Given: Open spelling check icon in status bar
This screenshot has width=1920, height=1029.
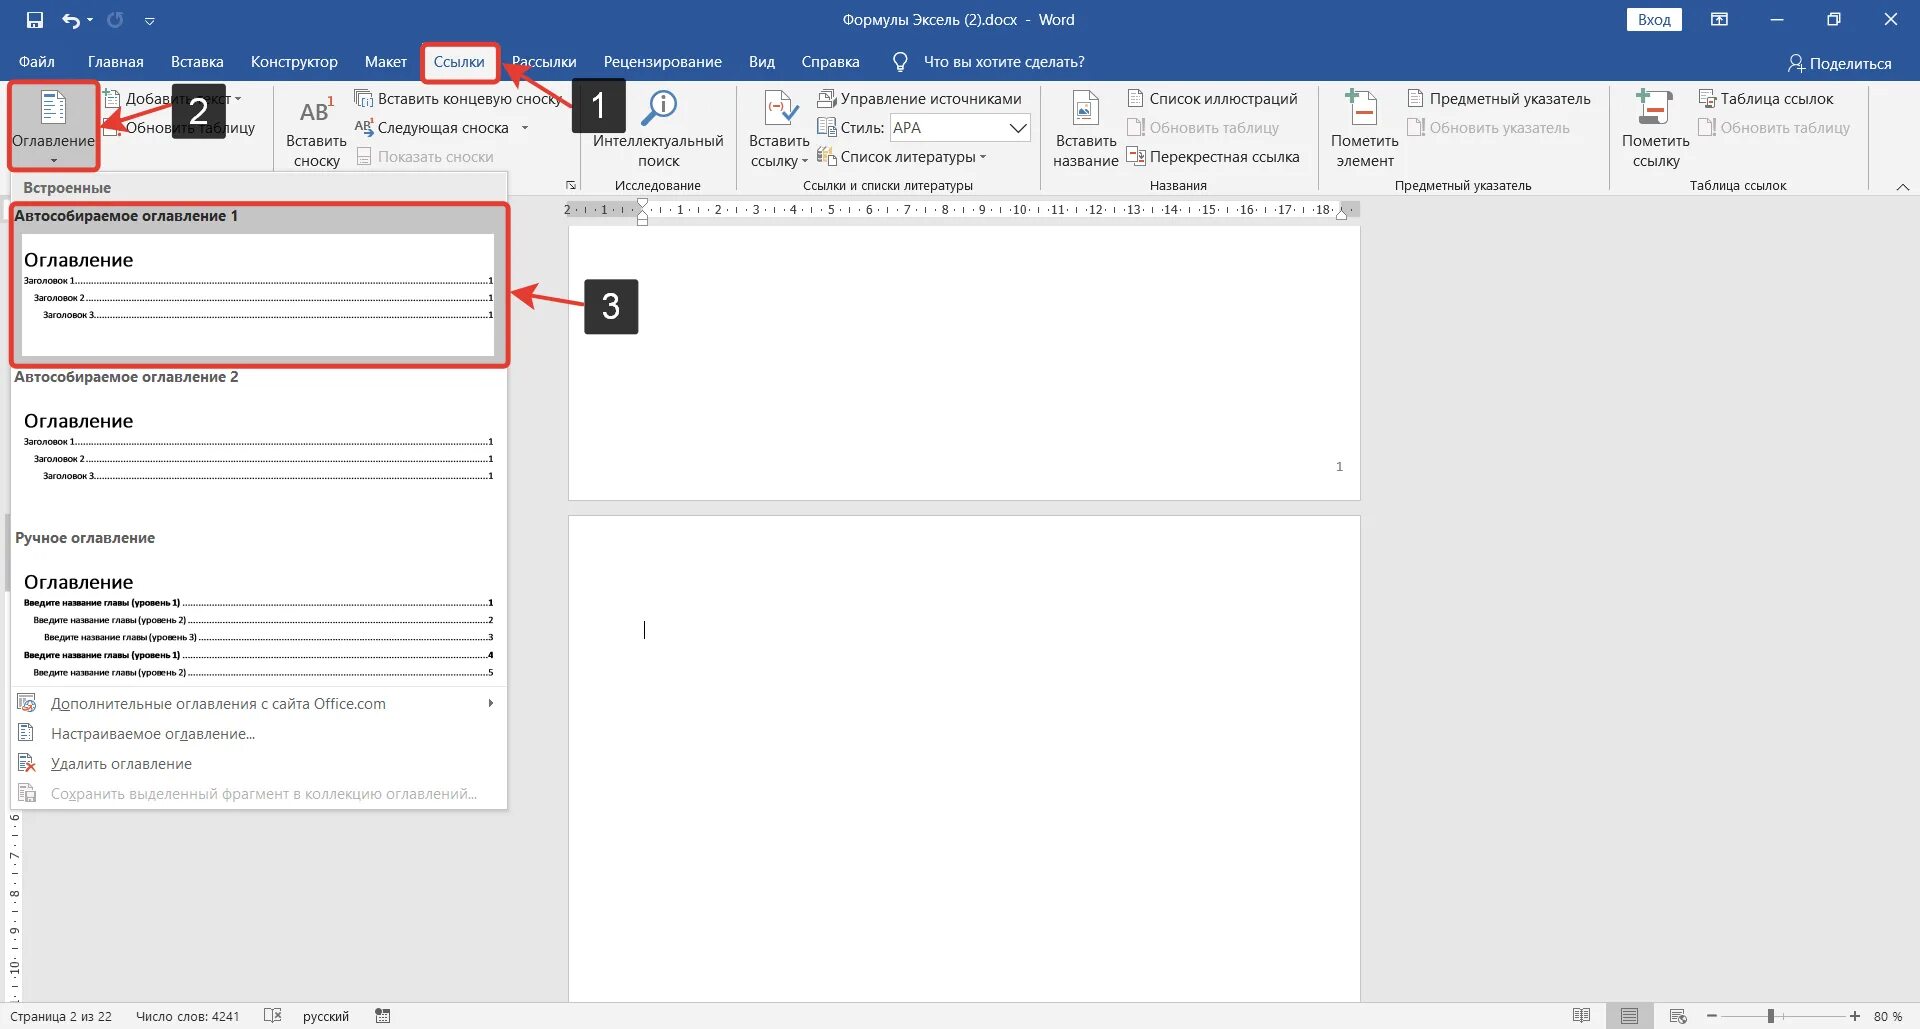Looking at the screenshot, I should coord(272,1016).
